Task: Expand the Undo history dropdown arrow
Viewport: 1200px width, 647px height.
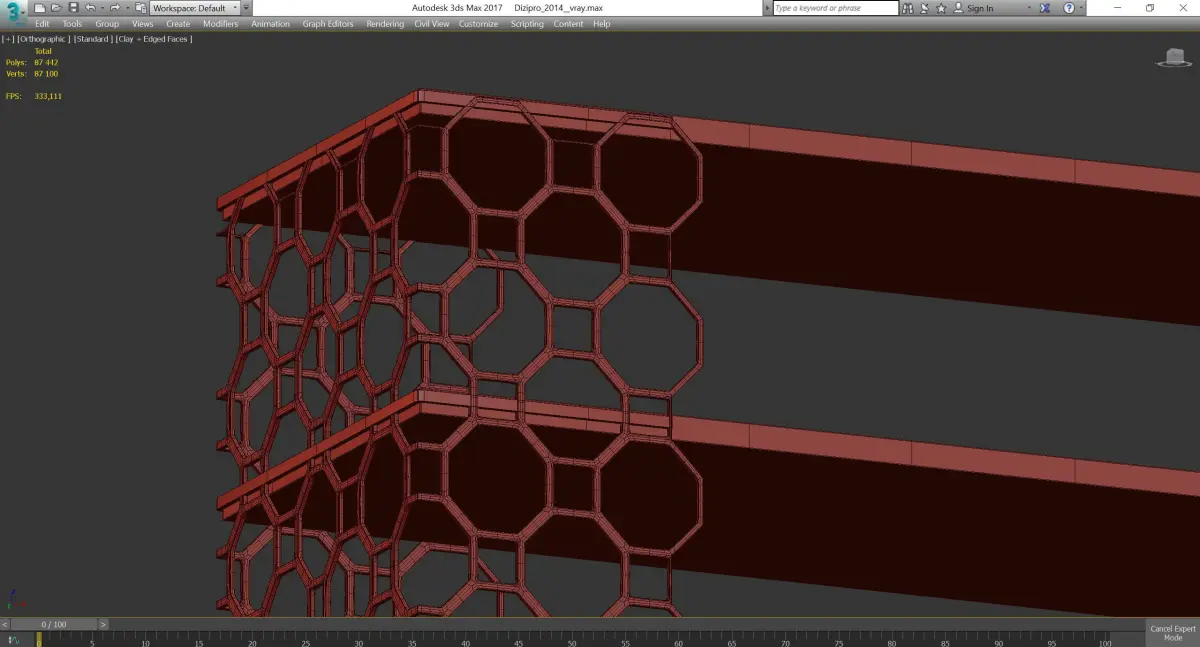Action: point(101,8)
